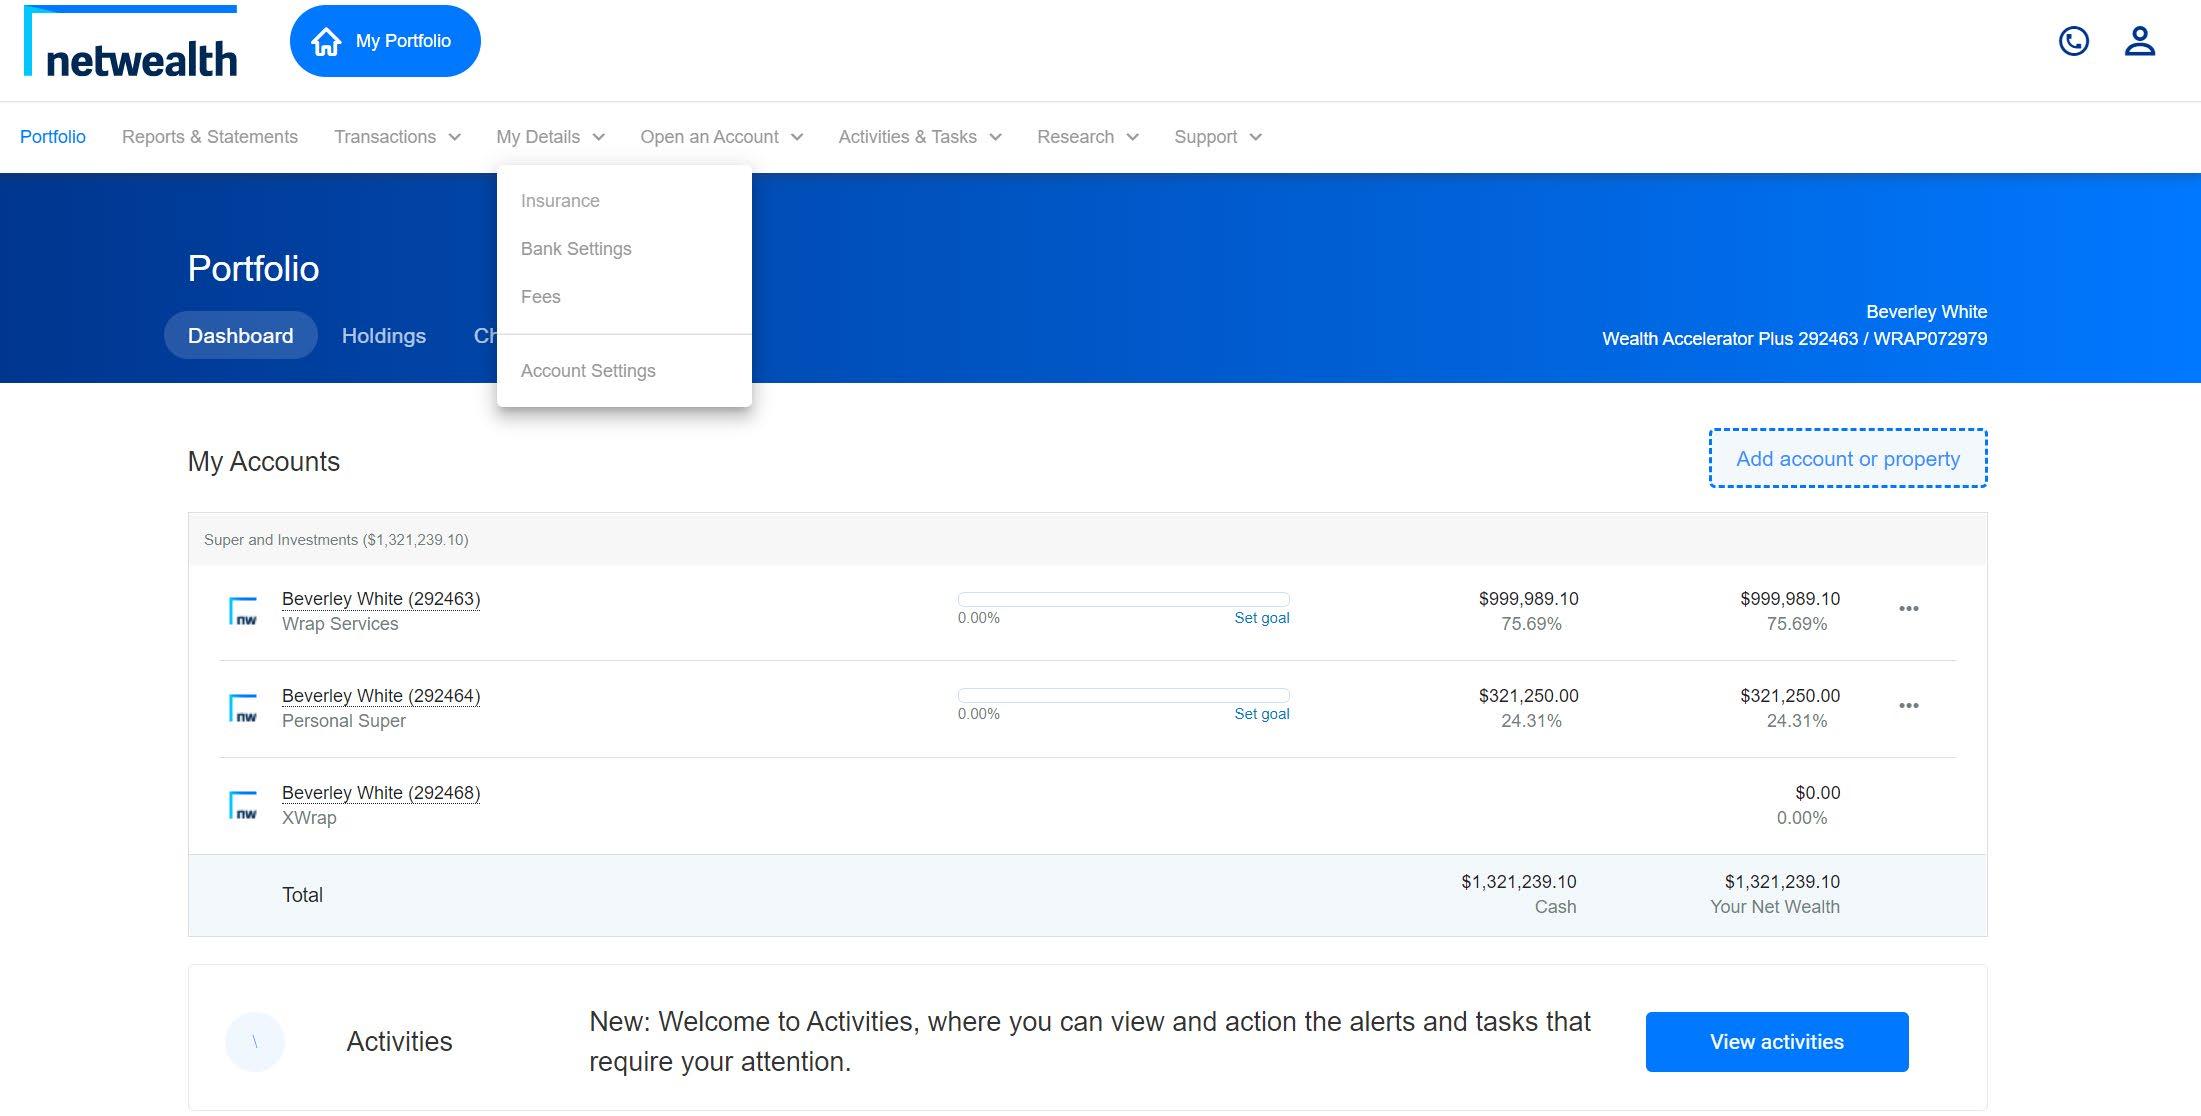Open options menu for Personal Super account
2201x1116 pixels.
pos(1908,706)
